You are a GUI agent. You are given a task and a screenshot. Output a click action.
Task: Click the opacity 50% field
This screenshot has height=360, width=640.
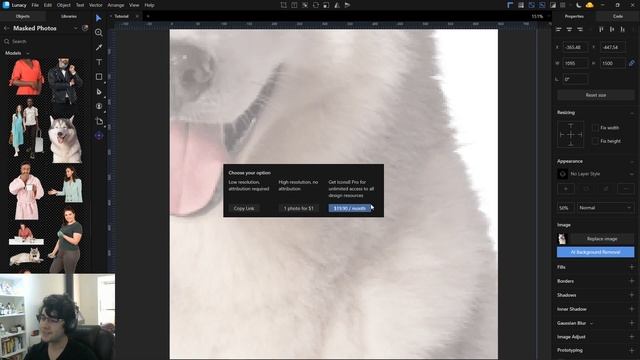click(x=565, y=208)
